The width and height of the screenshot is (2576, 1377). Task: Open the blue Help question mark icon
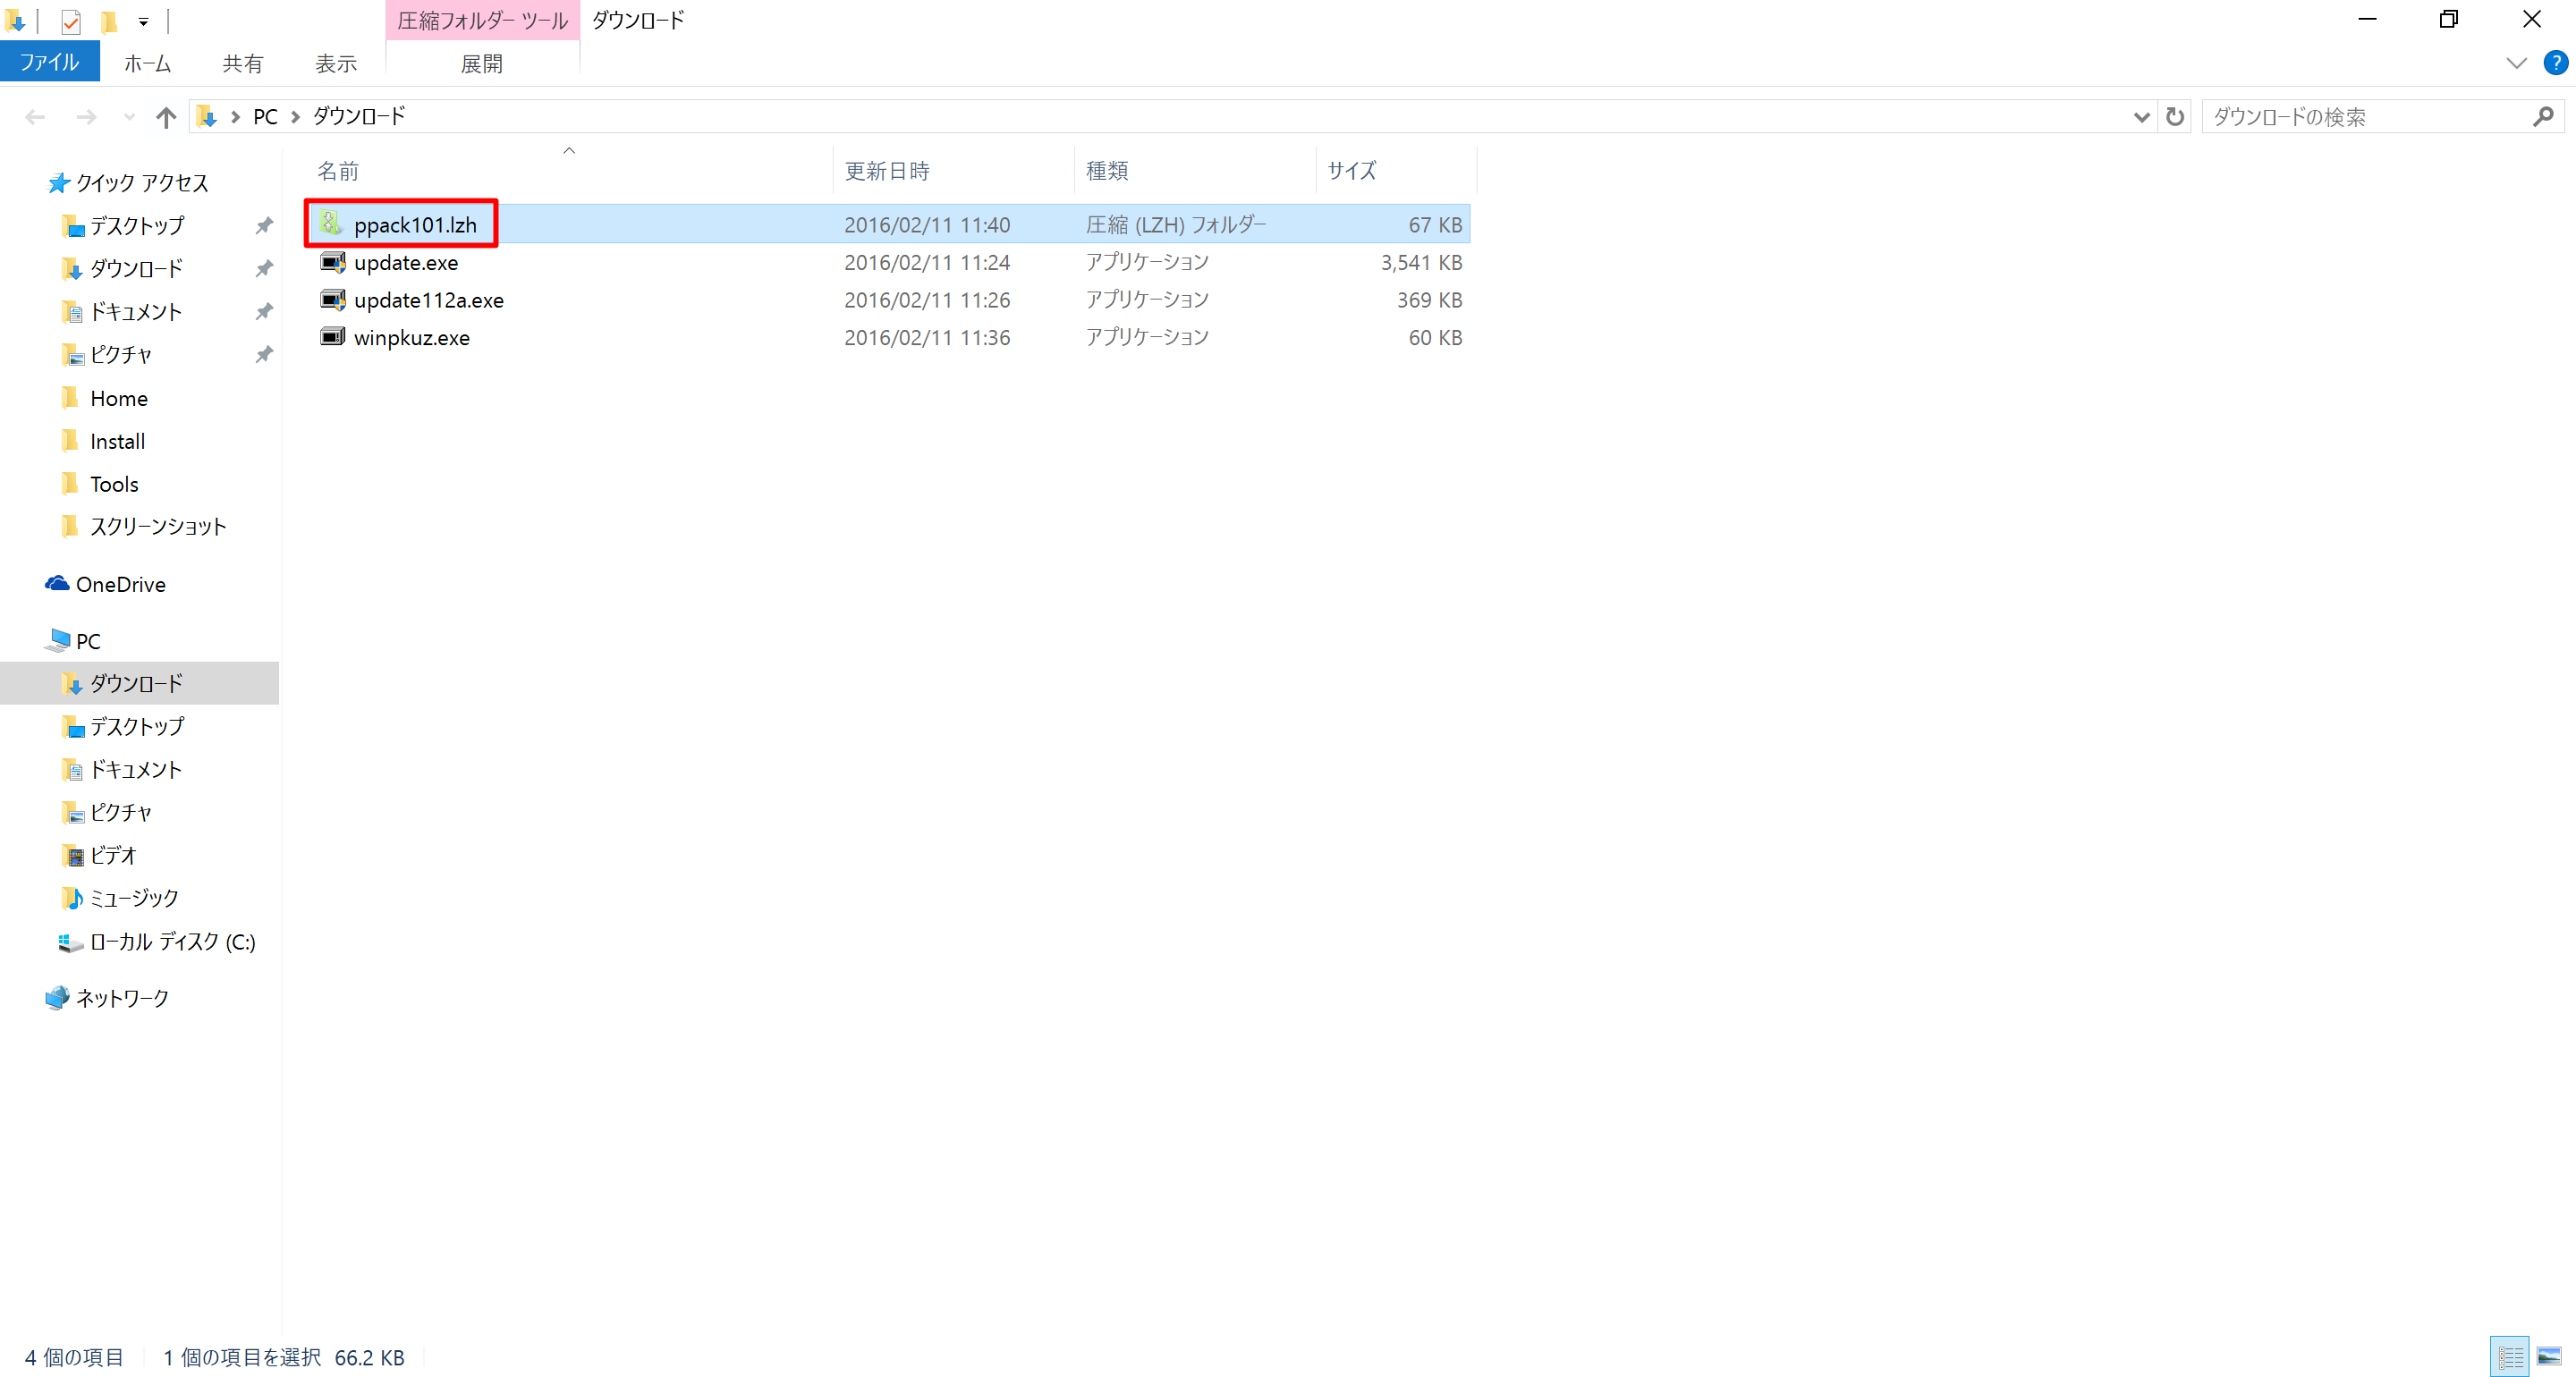[x=2555, y=63]
